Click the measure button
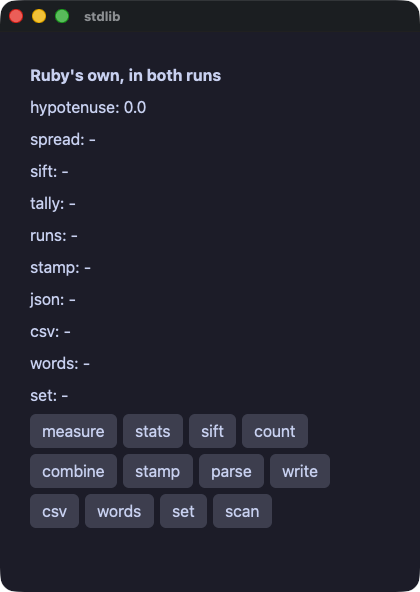Image resolution: width=420 pixels, height=592 pixels. [x=73, y=431]
